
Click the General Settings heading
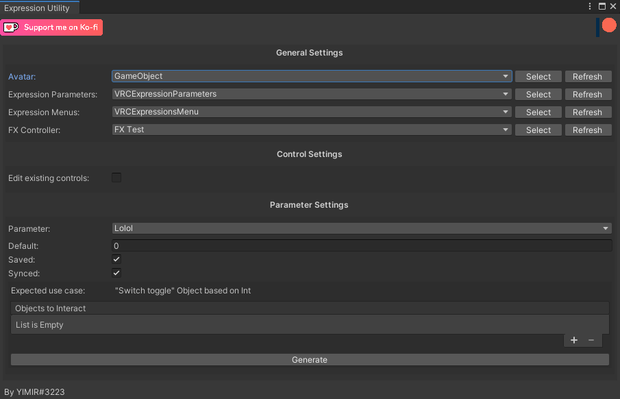(309, 53)
